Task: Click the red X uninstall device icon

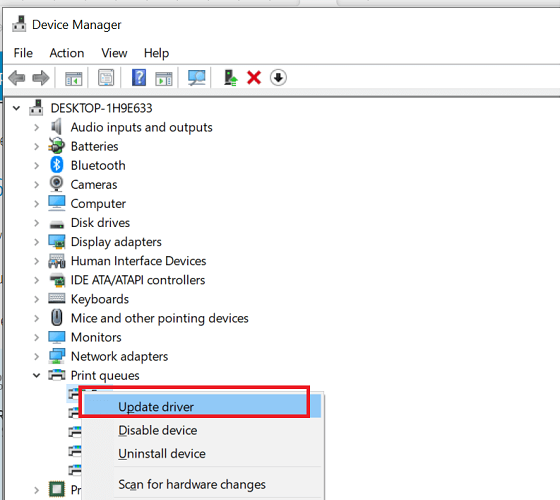Action: (254, 78)
